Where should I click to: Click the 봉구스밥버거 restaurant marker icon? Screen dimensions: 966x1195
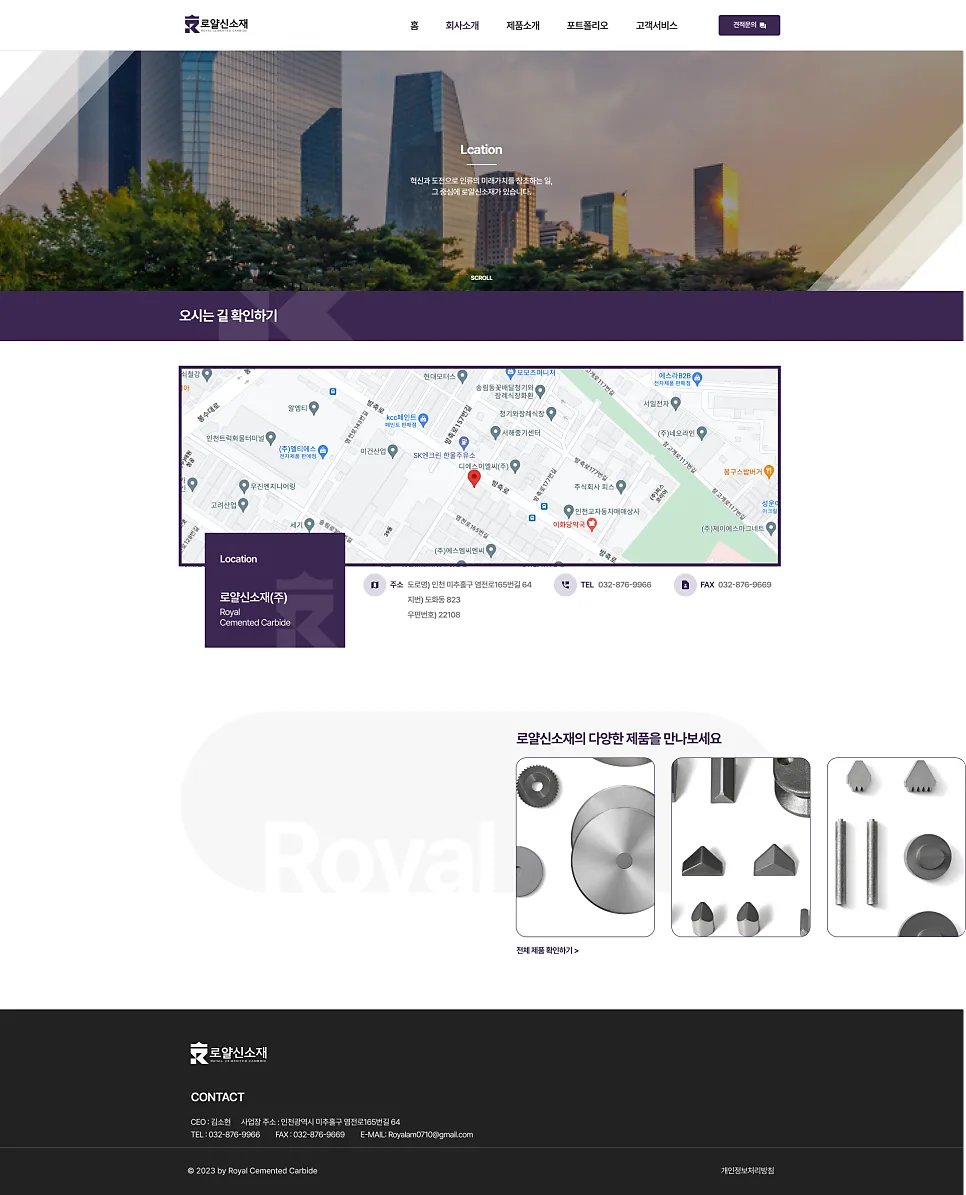769,472
